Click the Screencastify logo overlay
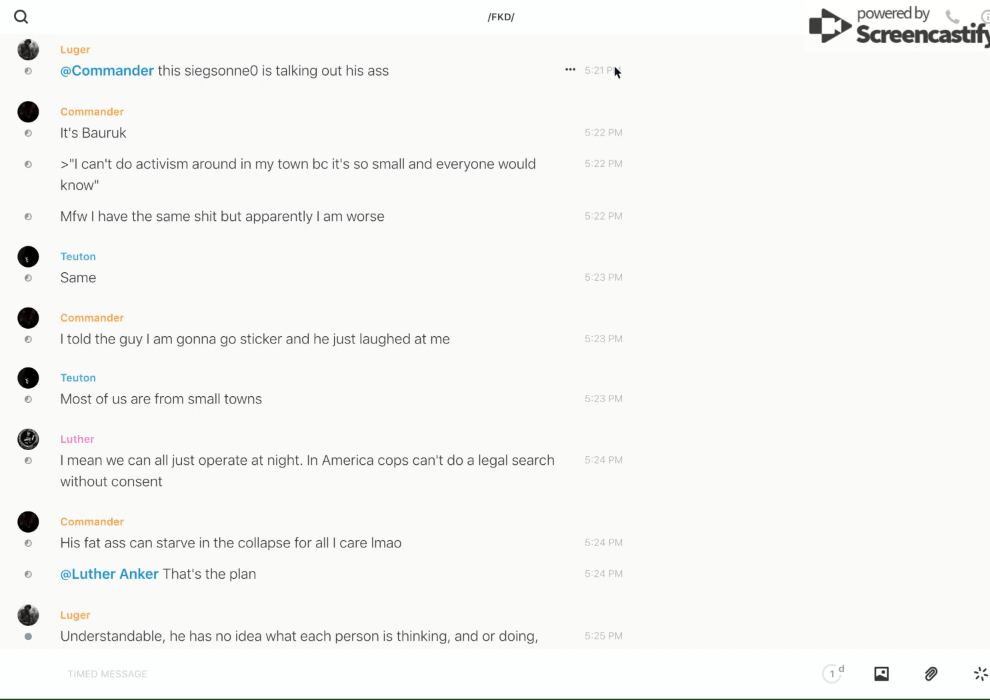990x700 pixels. pos(897,27)
